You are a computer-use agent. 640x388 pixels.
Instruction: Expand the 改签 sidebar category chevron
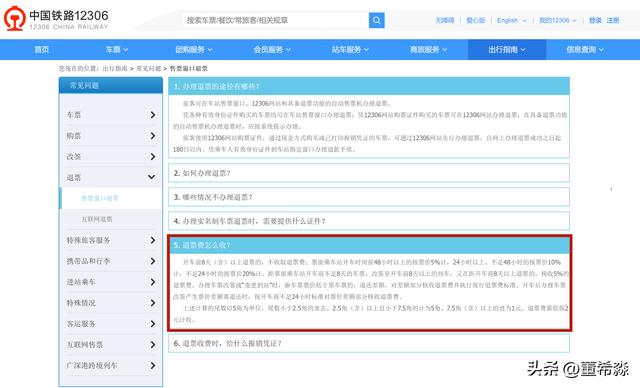[152, 157]
